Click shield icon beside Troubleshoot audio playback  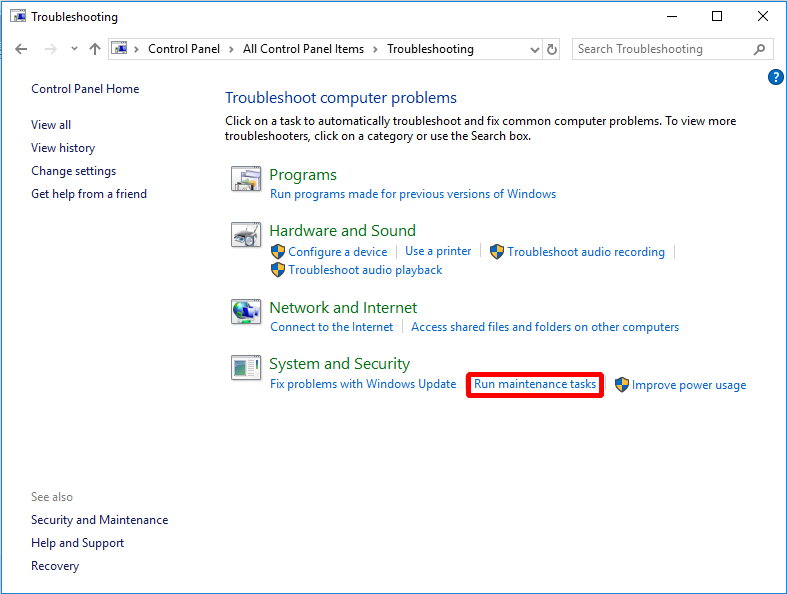(278, 270)
